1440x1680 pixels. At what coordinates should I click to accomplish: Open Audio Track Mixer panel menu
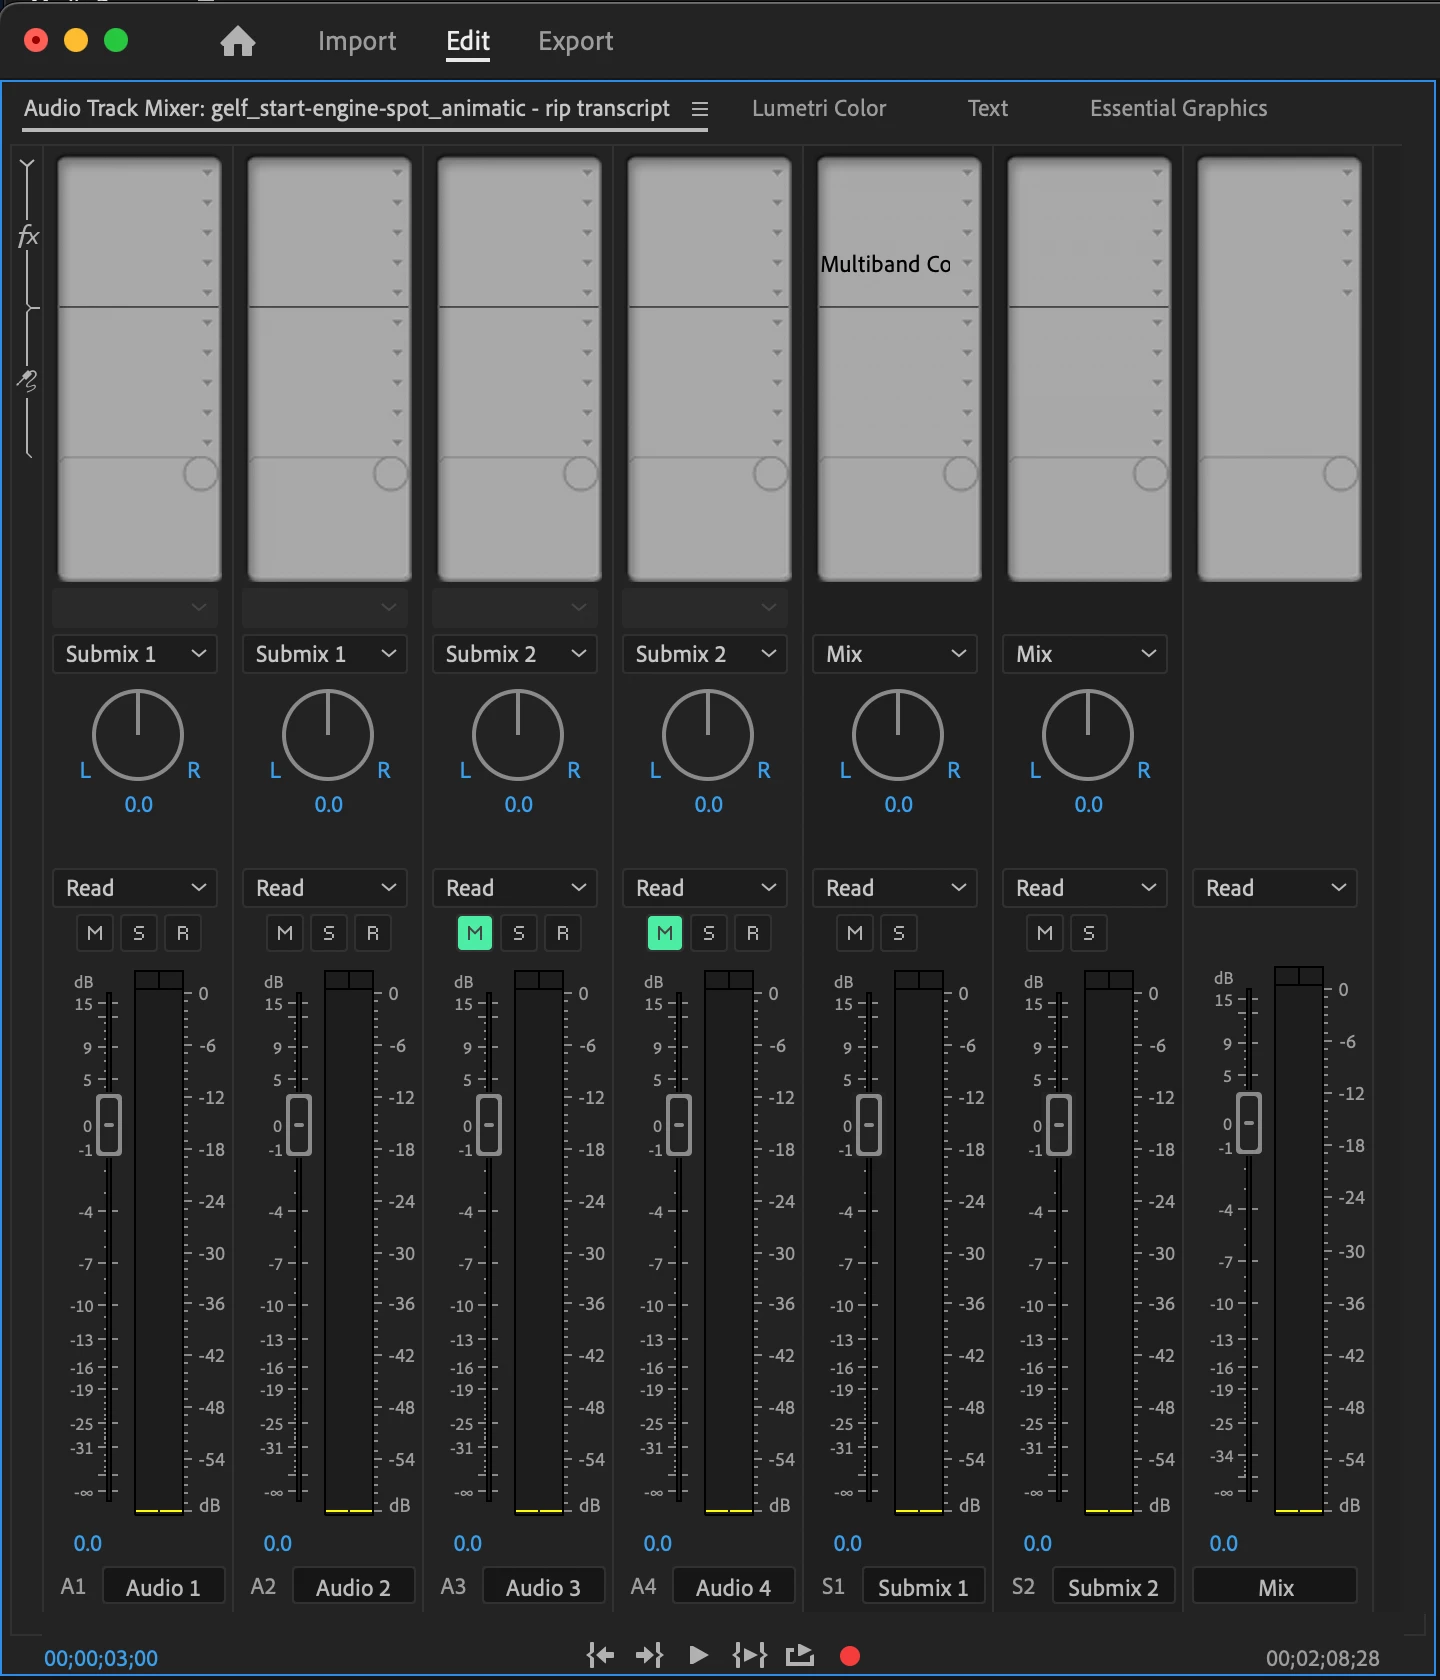click(700, 109)
